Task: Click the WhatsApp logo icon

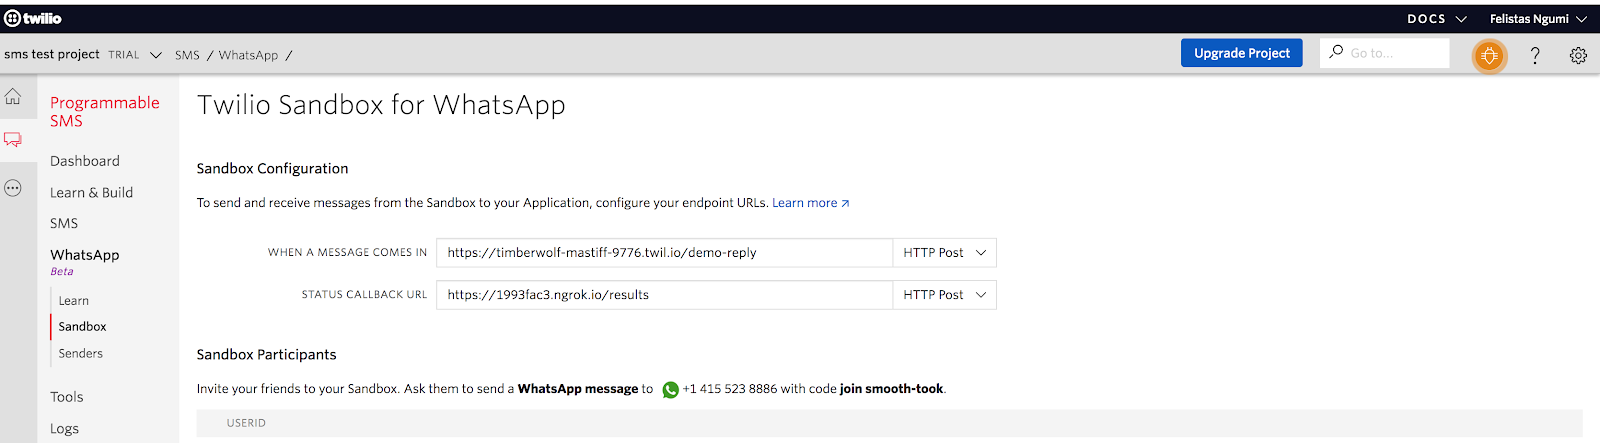Action: (x=670, y=390)
